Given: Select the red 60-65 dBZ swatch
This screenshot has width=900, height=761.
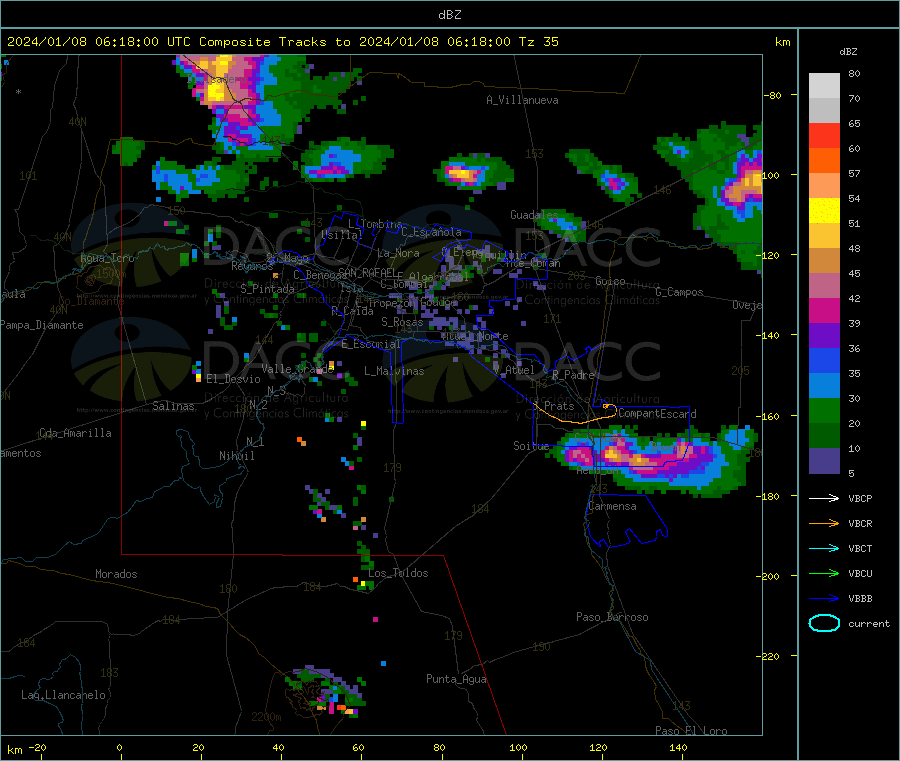Looking at the screenshot, I should (824, 135).
